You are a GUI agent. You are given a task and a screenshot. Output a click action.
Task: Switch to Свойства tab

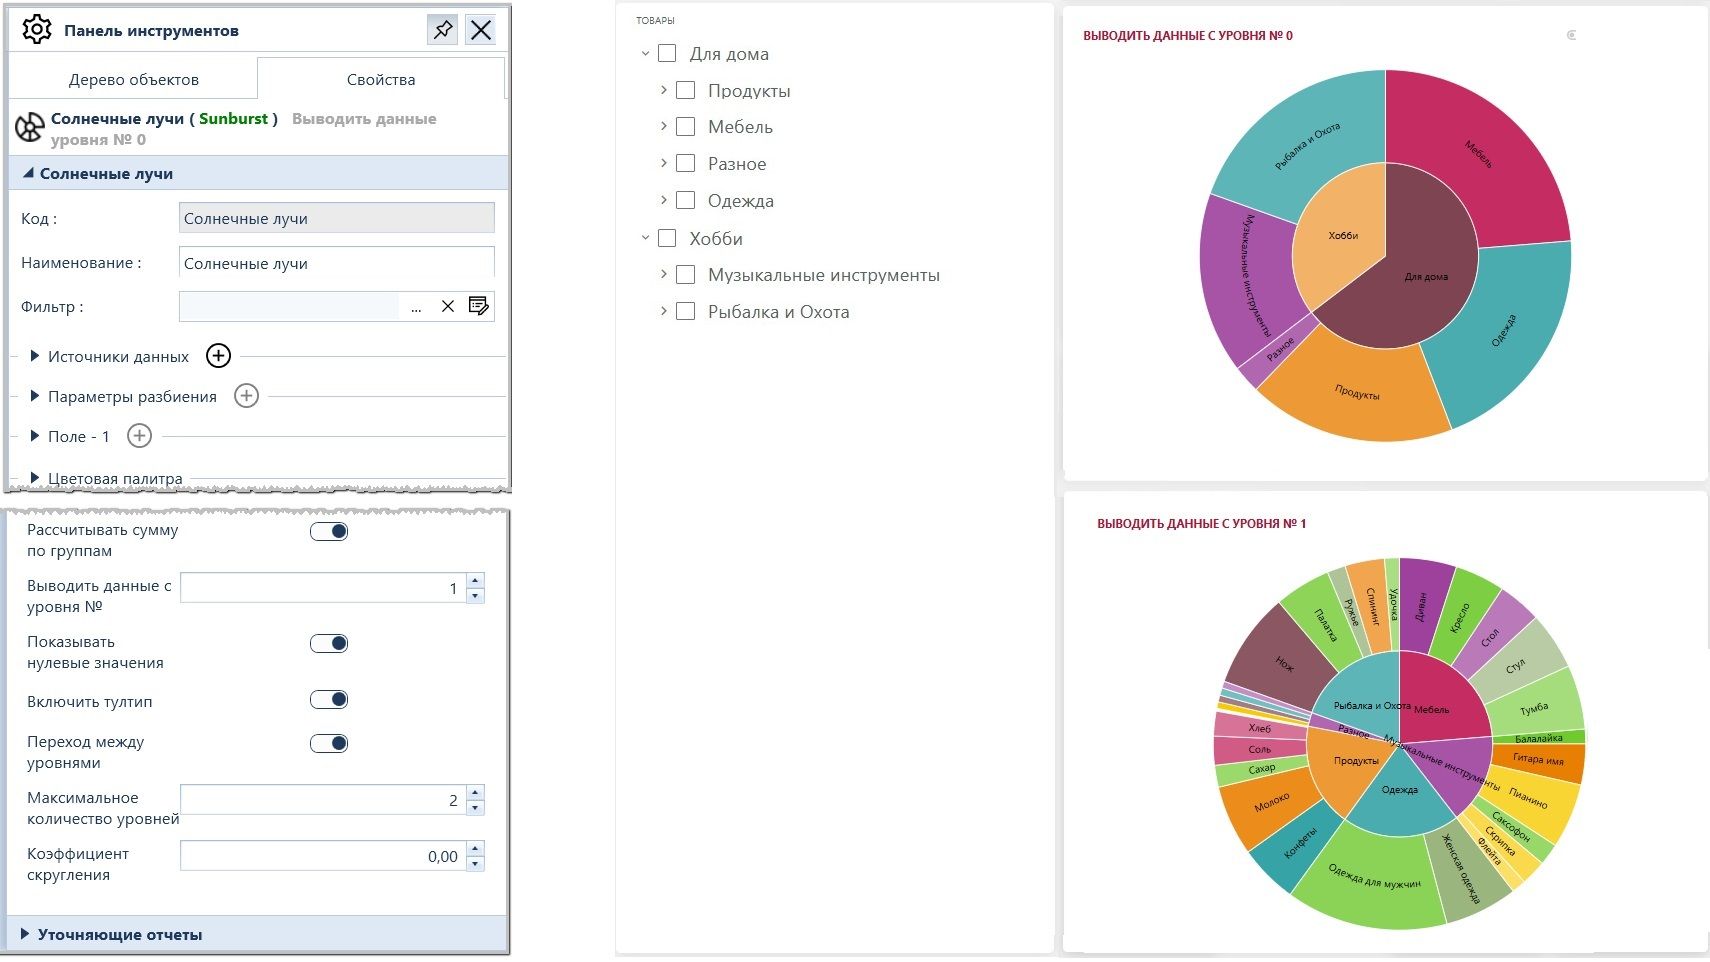pyautogui.click(x=381, y=80)
